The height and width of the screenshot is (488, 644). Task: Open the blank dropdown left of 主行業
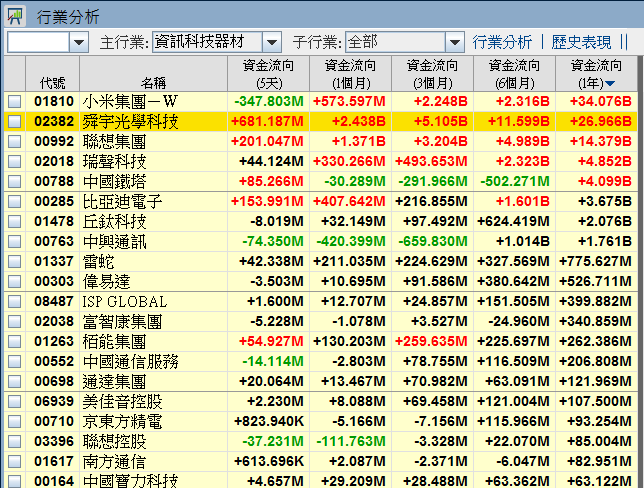pos(79,42)
